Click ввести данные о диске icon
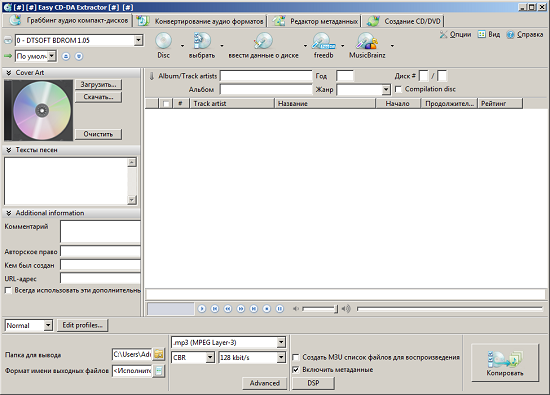This screenshot has height=395, width=550. [263, 41]
